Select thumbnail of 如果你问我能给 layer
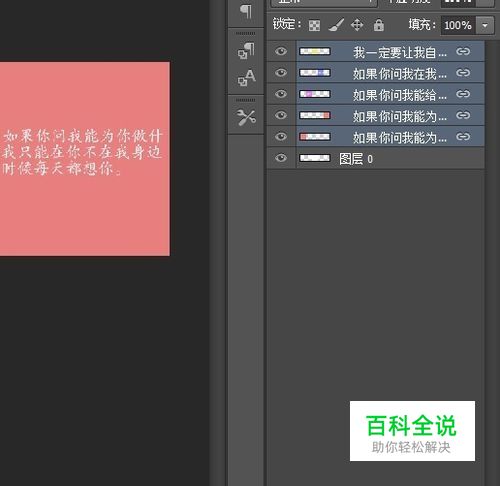The height and width of the screenshot is (486, 500). point(315,94)
